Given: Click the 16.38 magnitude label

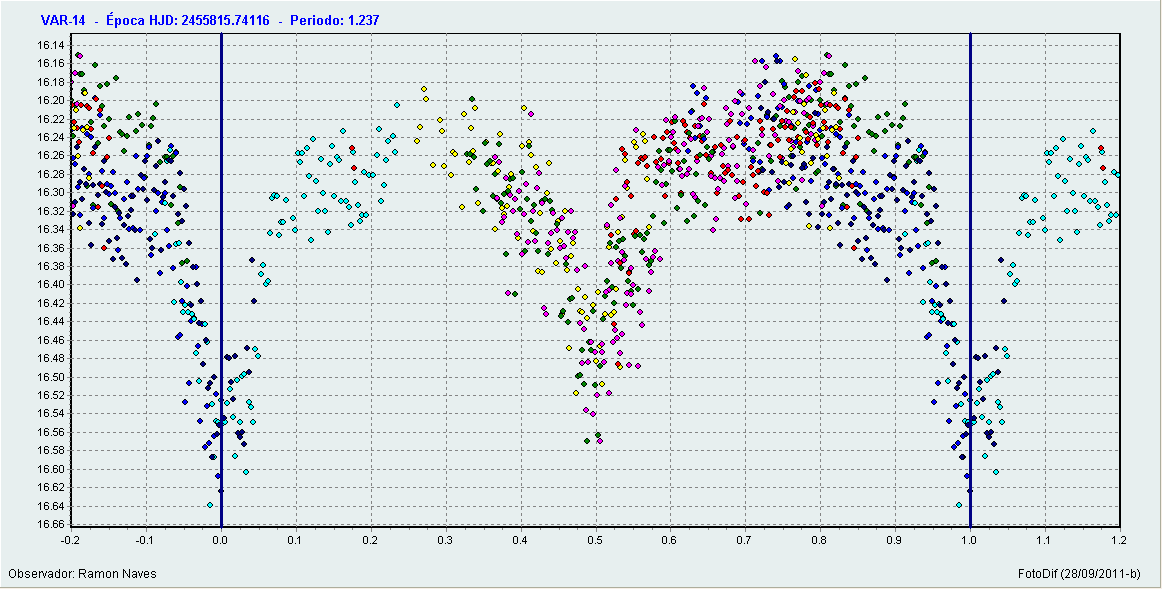Looking at the screenshot, I should click(50, 266).
